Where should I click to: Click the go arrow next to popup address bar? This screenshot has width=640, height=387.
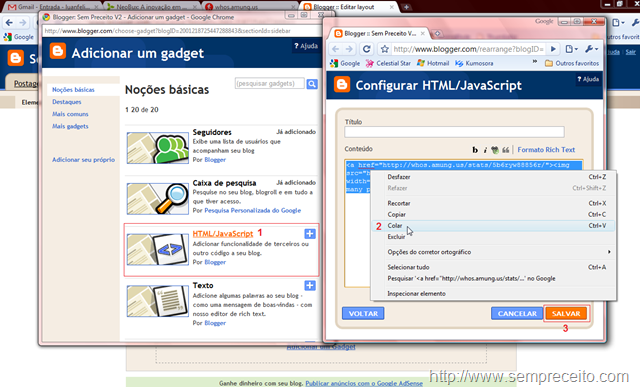point(553,49)
